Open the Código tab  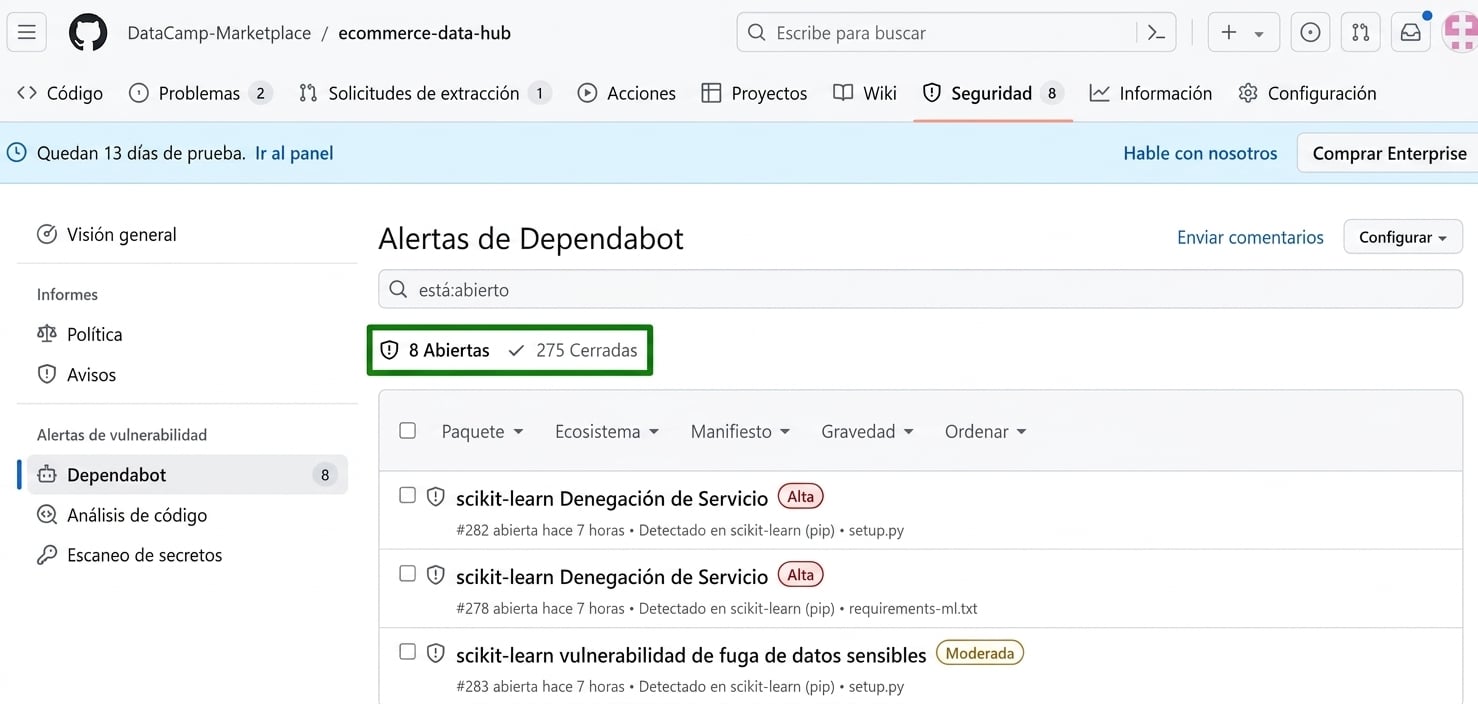click(60, 93)
